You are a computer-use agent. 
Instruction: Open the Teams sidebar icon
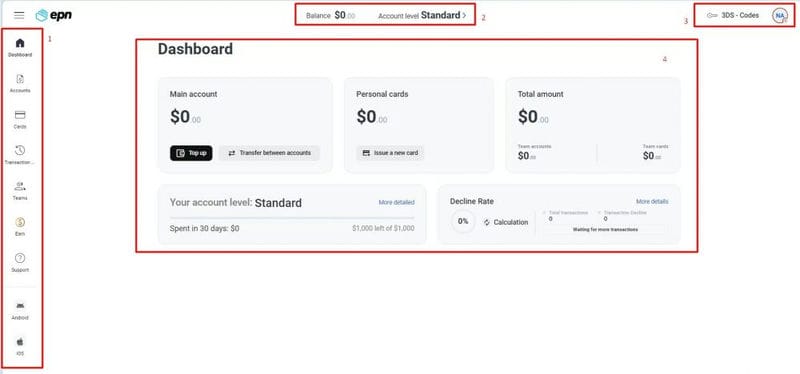click(x=20, y=186)
